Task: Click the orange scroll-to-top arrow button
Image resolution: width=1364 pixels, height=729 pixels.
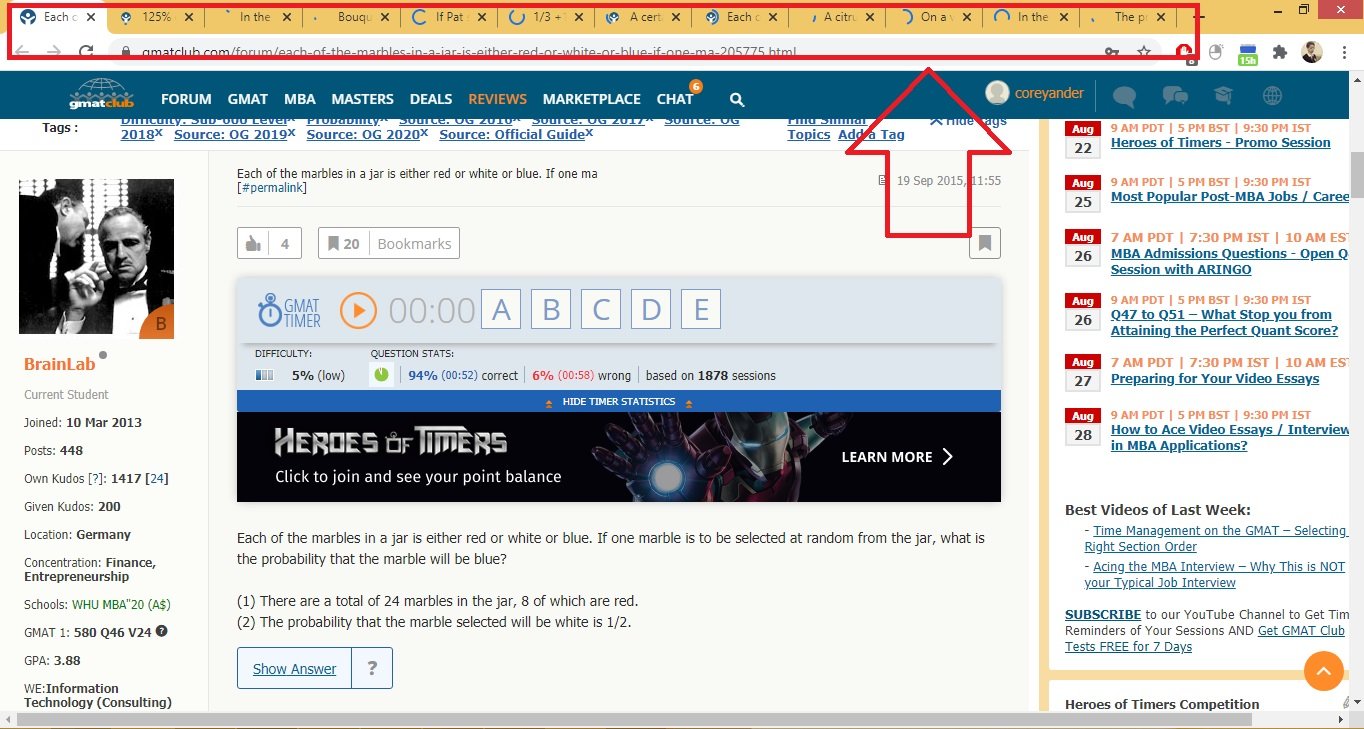Action: (x=1323, y=671)
